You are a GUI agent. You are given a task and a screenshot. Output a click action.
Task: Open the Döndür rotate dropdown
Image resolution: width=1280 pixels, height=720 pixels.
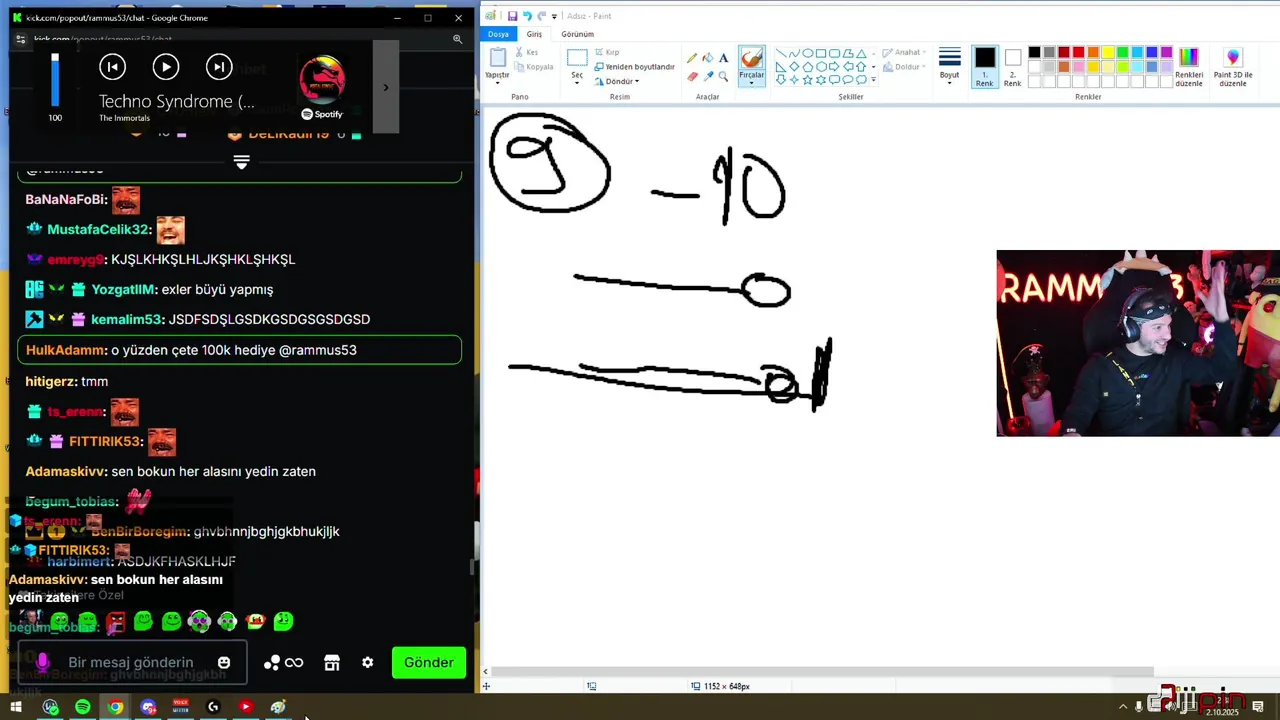coord(617,81)
